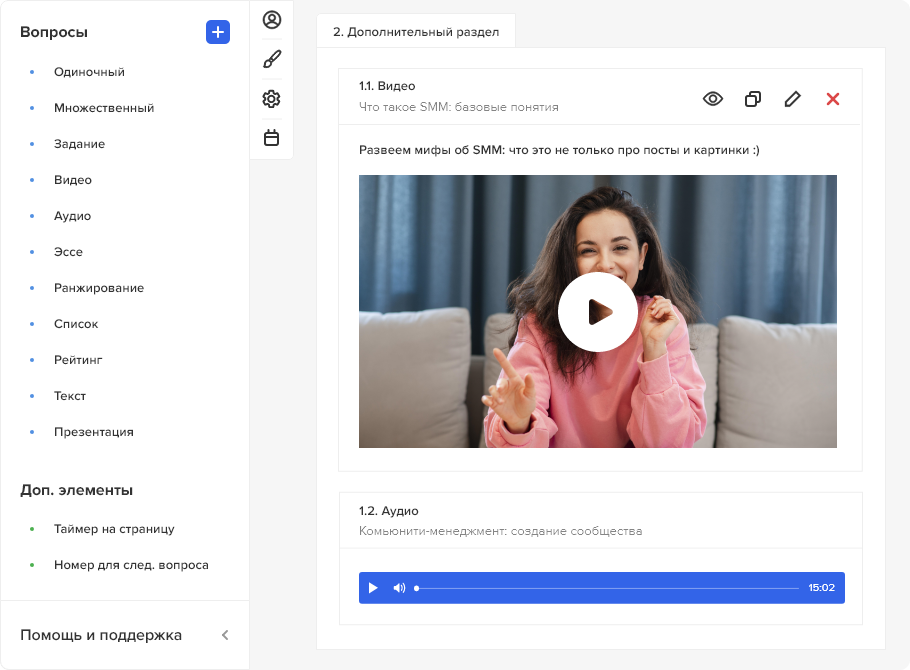The width and height of the screenshot is (910, 670).
Task: Select the Задание question type
Action: [x=80, y=144]
